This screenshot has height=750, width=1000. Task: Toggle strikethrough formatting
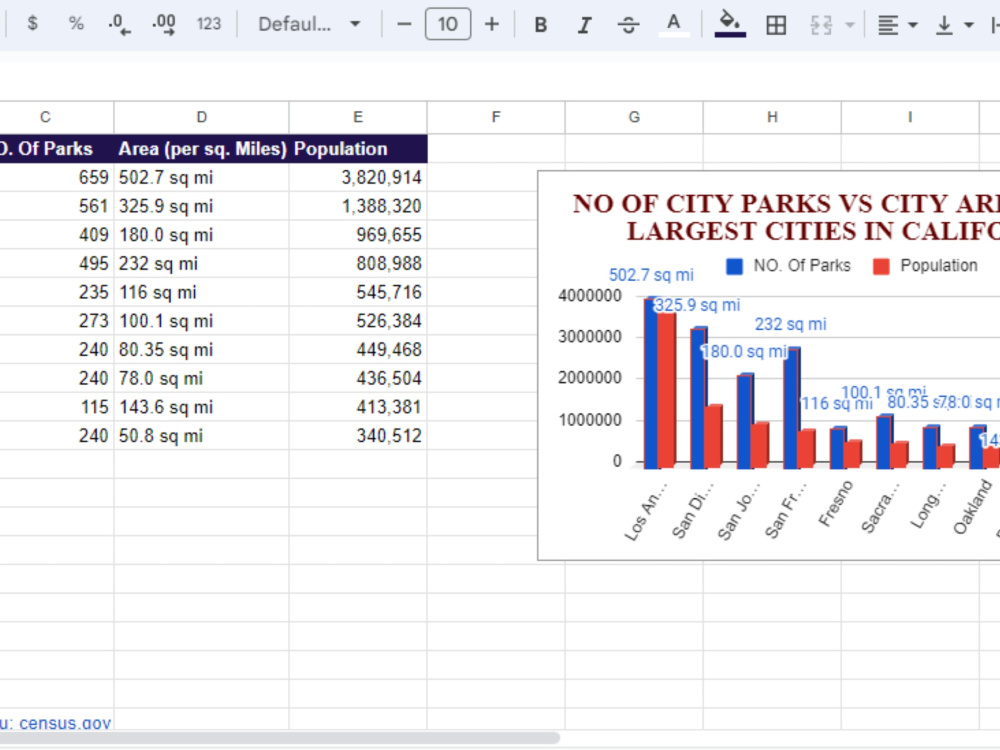point(628,24)
